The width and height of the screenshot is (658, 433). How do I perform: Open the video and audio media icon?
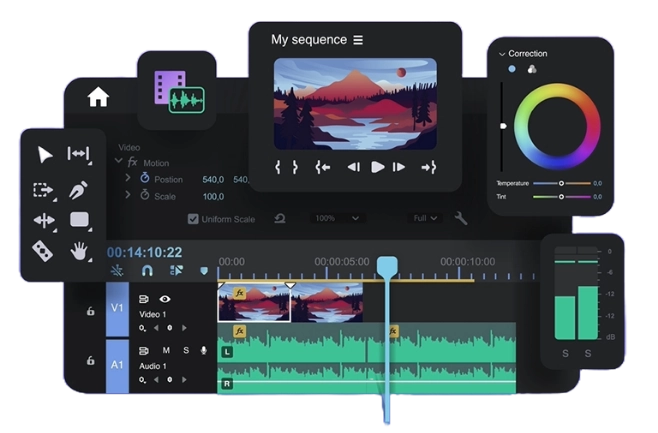(179, 92)
